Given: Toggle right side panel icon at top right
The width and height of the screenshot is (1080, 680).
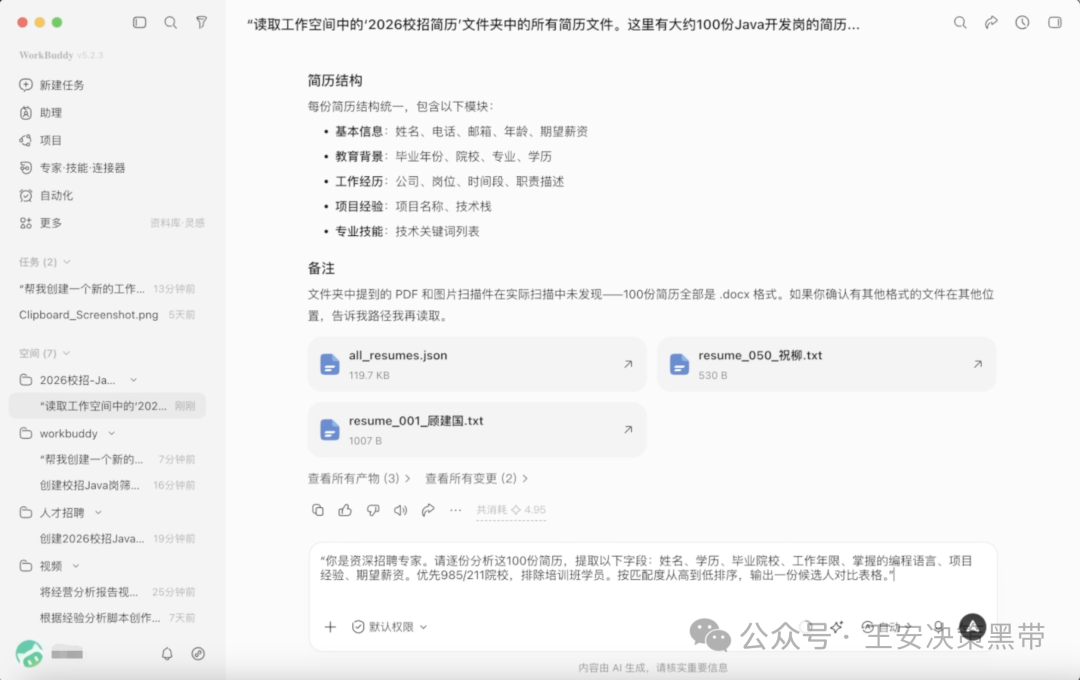Looking at the screenshot, I should click(x=1055, y=23).
